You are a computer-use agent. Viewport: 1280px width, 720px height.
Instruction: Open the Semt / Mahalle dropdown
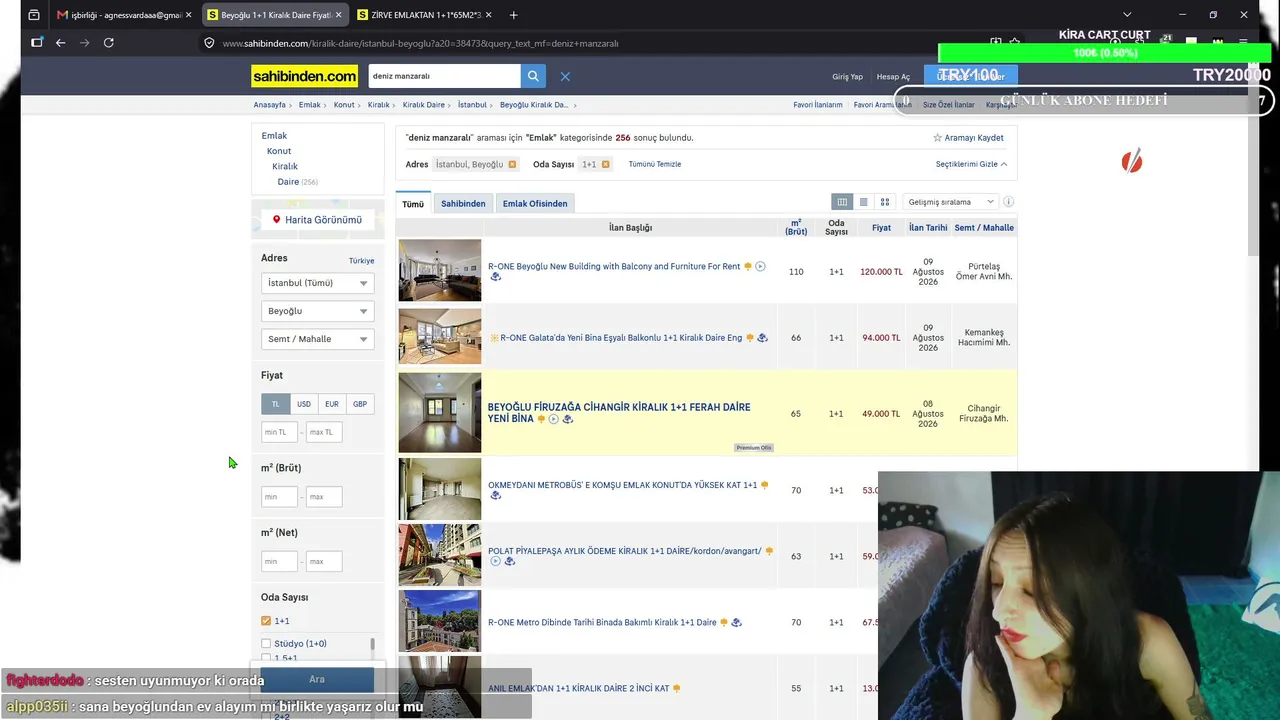click(317, 339)
